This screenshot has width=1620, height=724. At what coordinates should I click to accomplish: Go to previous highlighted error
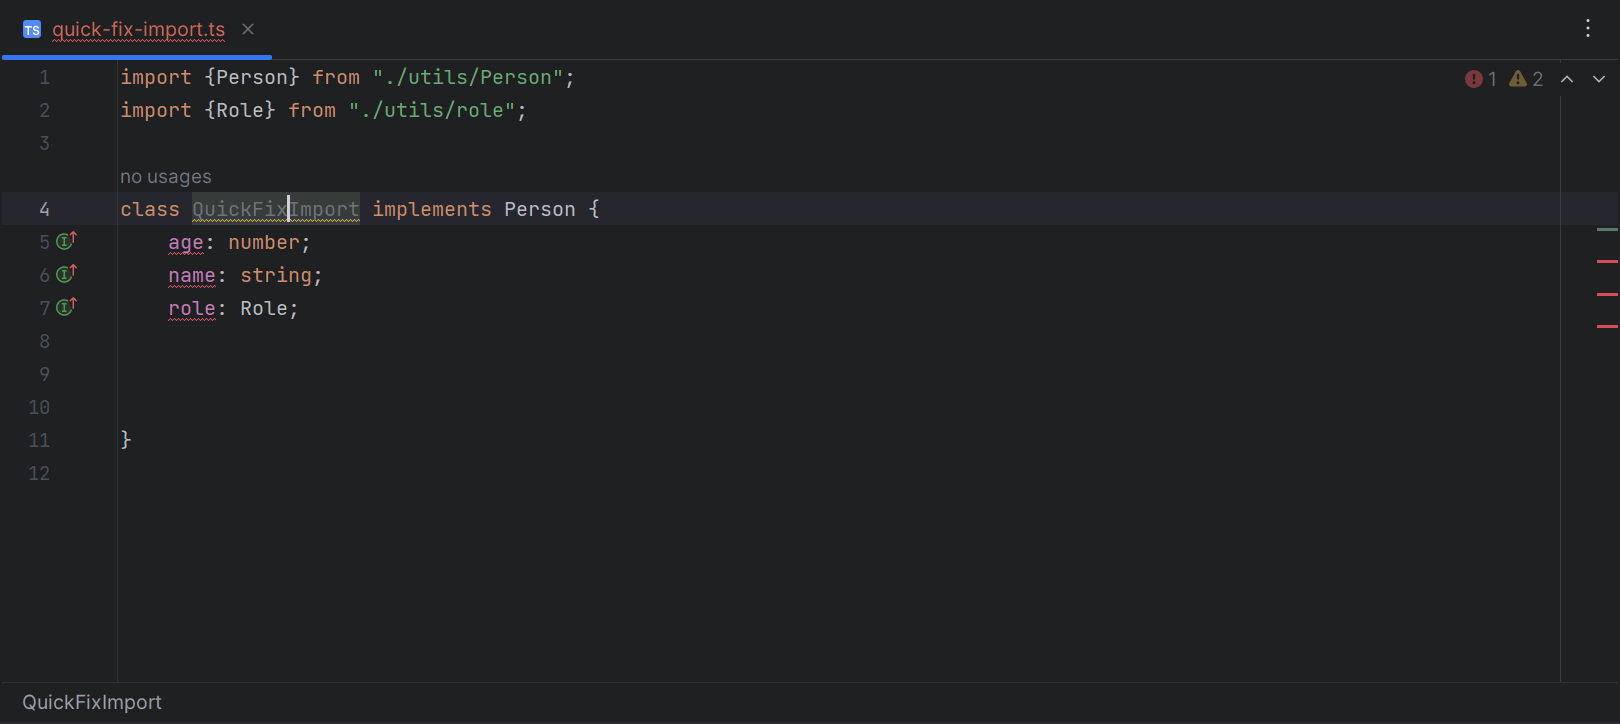[1567, 79]
